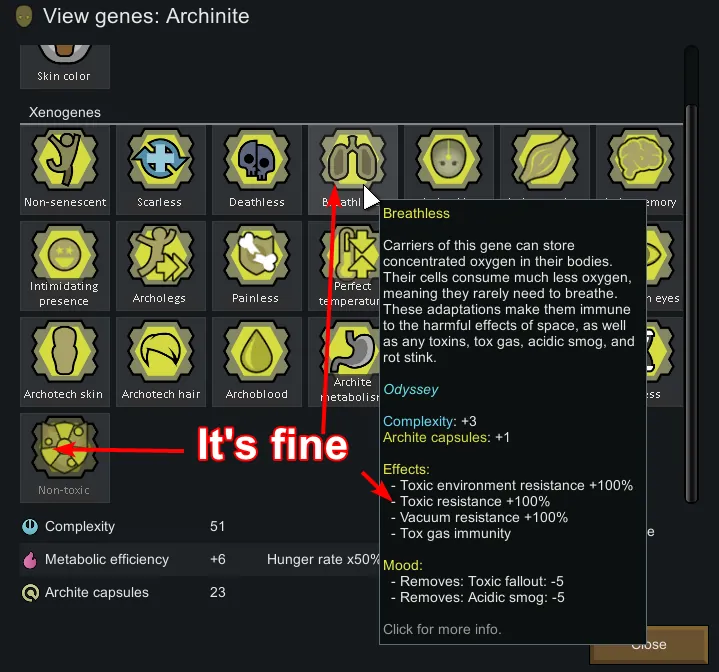Select the Non-senescent gene icon

pyautogui.click(x=65, y=169)
